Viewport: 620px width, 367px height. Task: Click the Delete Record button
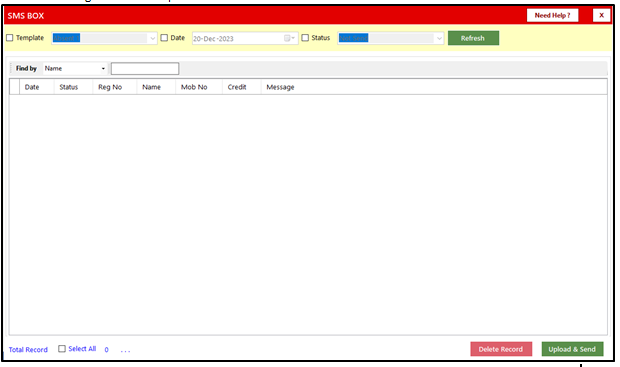pos(501,349)
